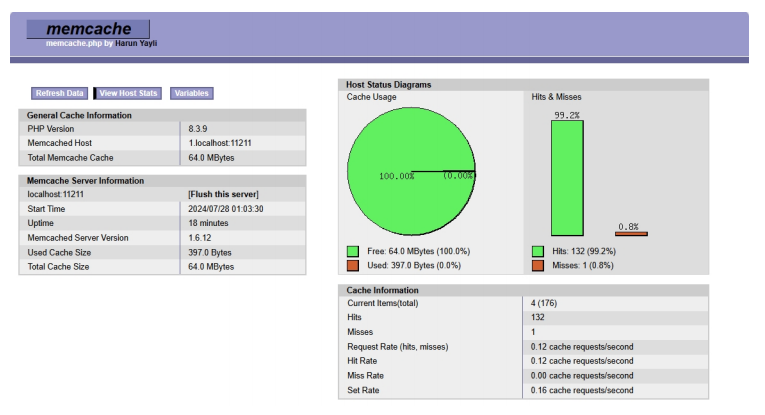Click Hits value 132 in table
The height and width of the screenshot is (415, 765).
(537, 317)
